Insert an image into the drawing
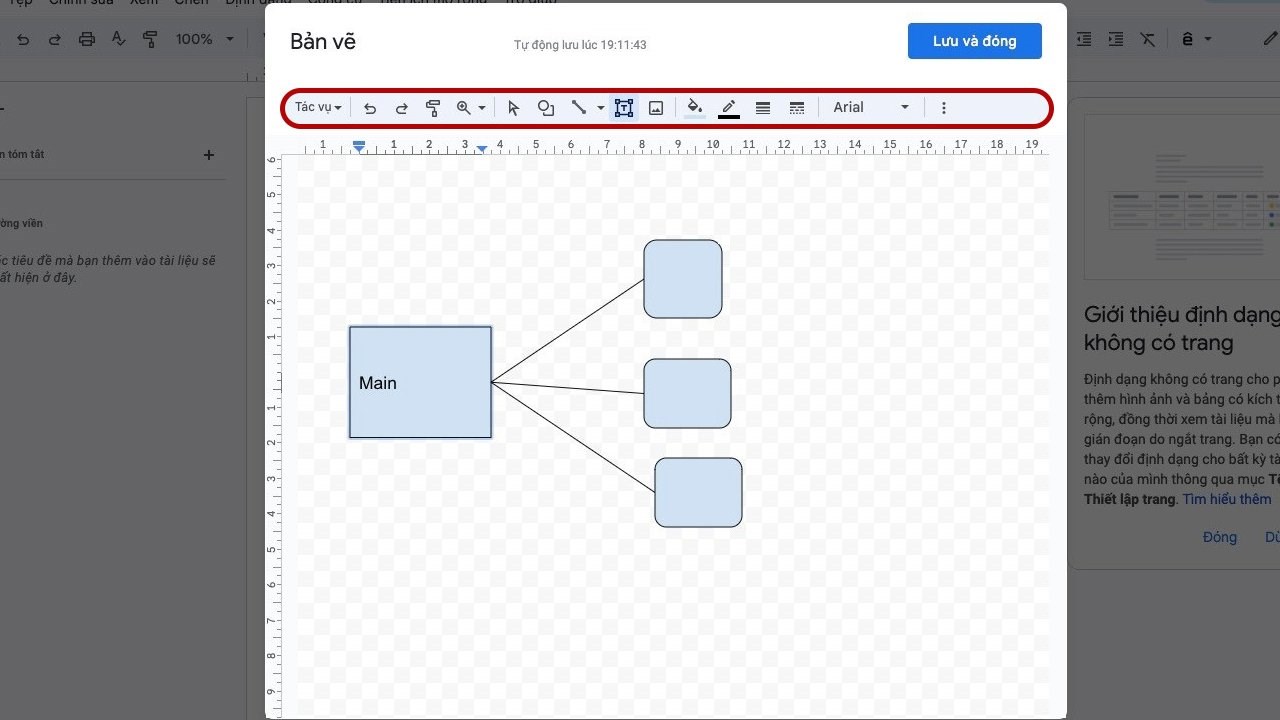This screenshot has height=720, width=1280. click(656, 108)
